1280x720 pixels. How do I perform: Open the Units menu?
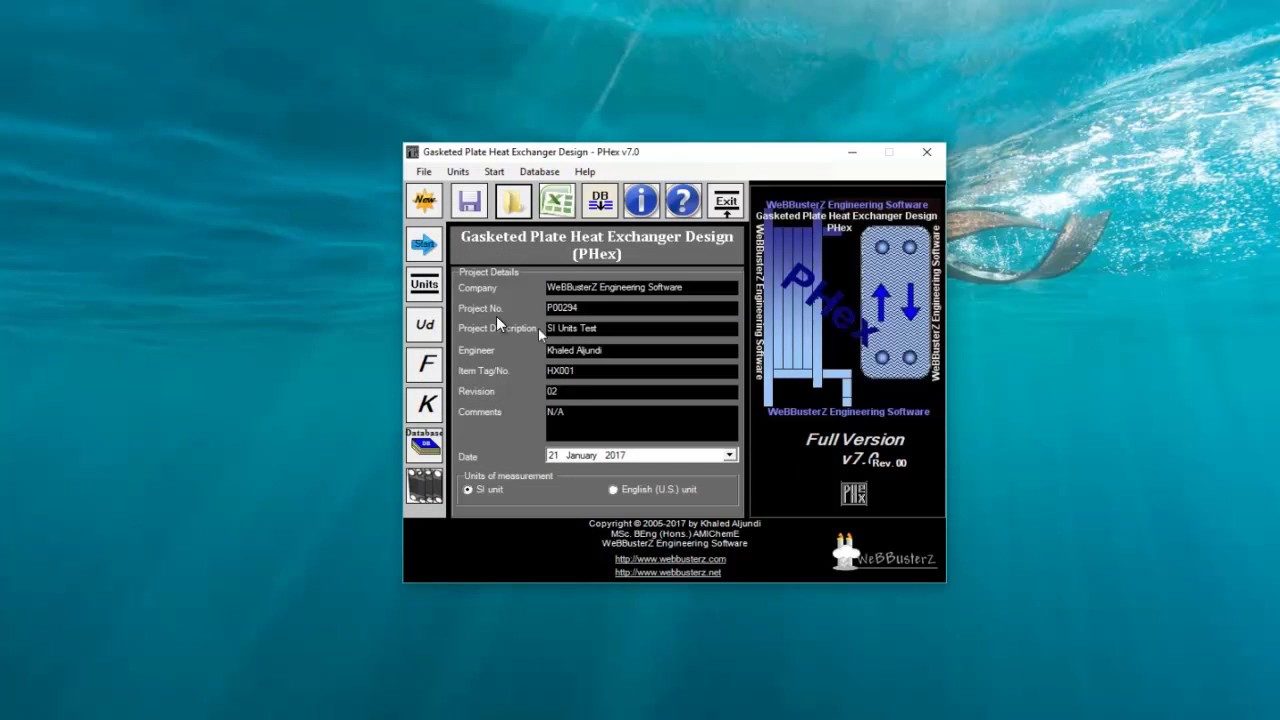coord(458,172)
